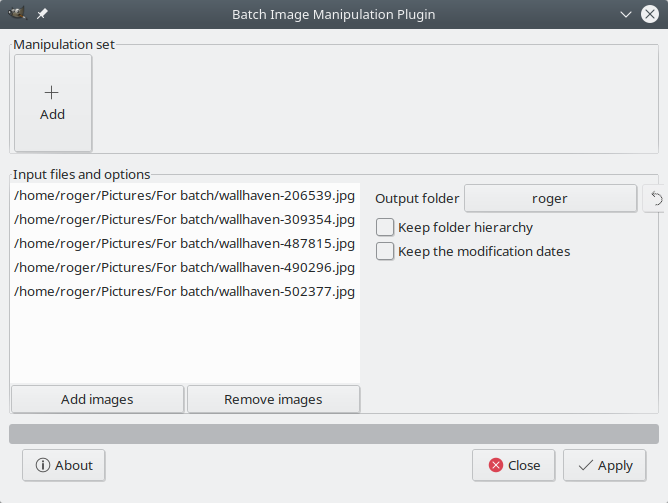The width and height of the screenshot is (668, 503).
Task: Reset output folder with the undo arrow
Action: coord(656,199)
